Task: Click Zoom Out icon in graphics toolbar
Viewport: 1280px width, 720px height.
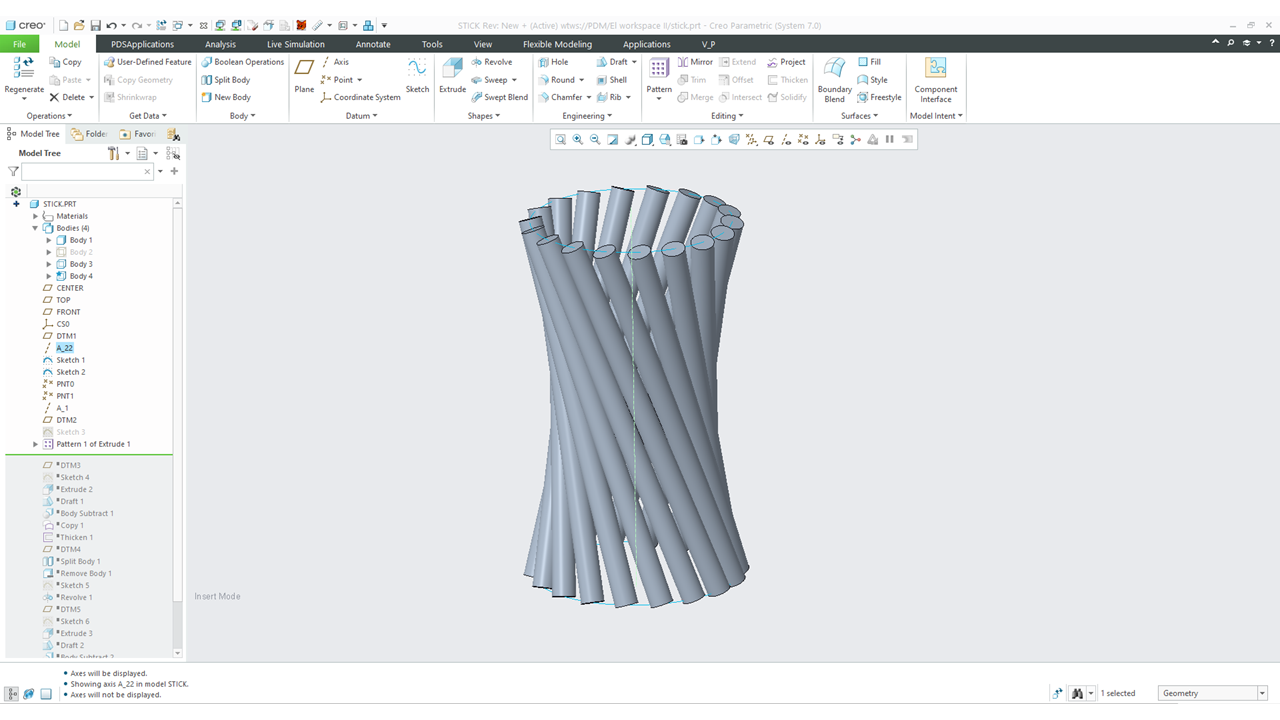Action: click(x=595, y=140)
